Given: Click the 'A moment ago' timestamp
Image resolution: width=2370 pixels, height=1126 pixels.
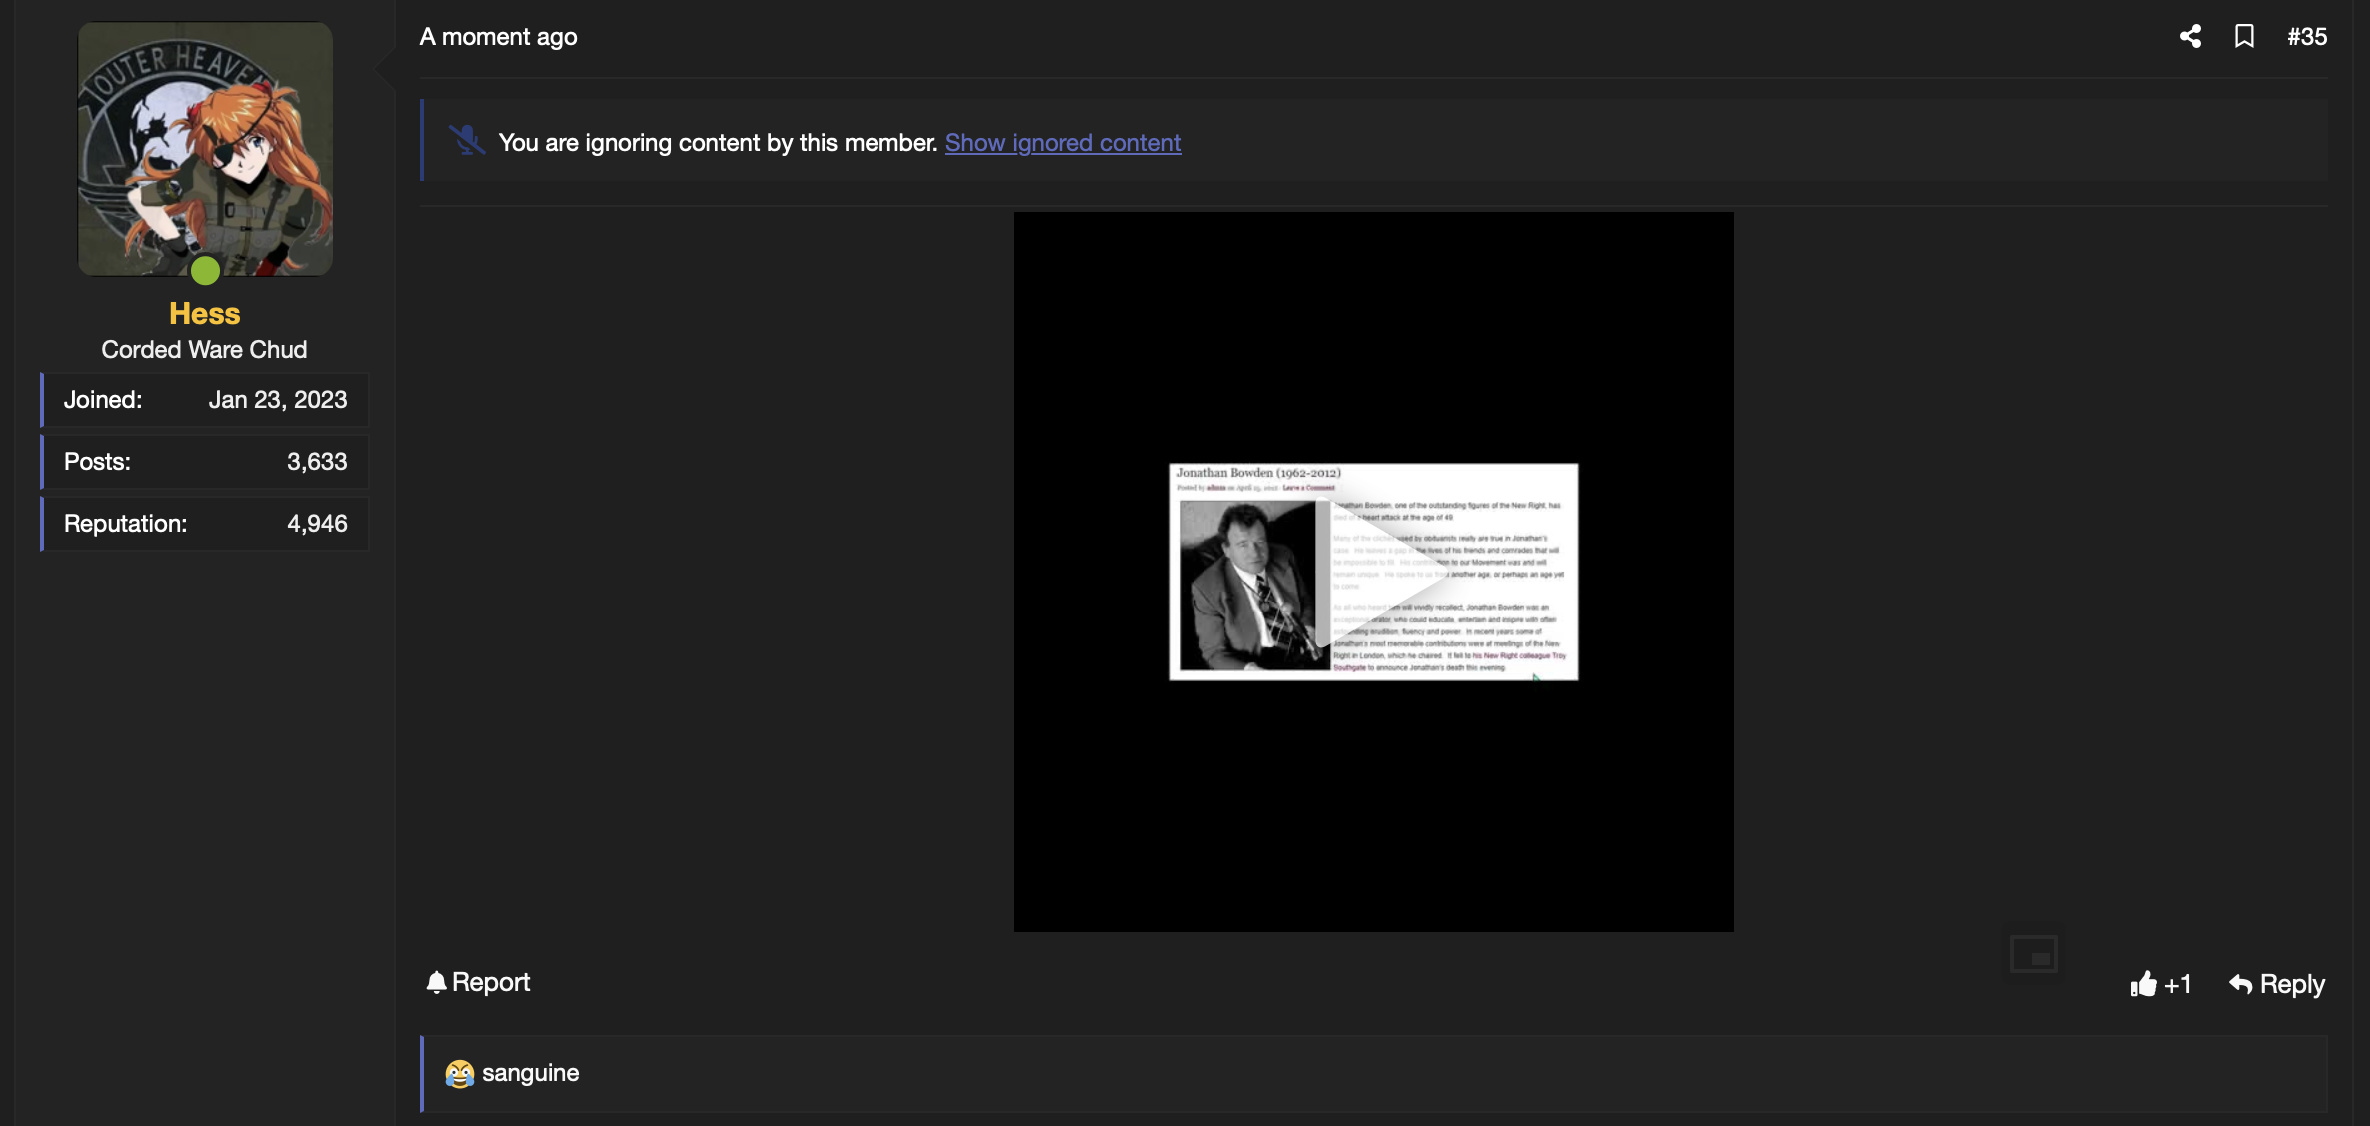Looking at the screenshot, I should (498, 36).
